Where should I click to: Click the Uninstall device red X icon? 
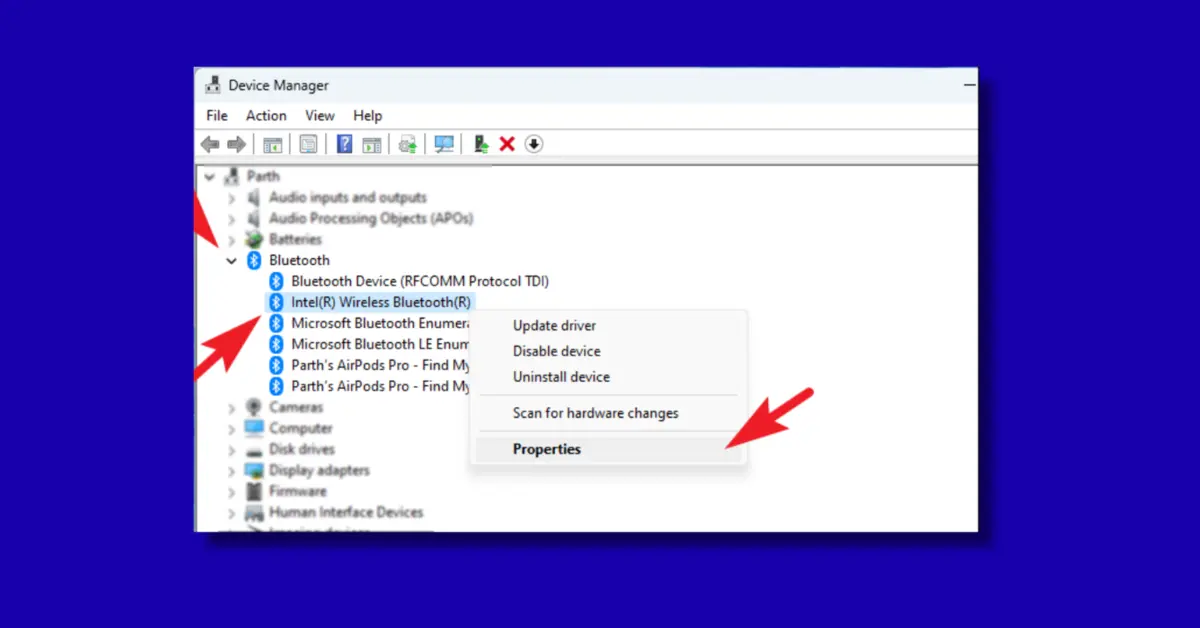tap(507, 143)
